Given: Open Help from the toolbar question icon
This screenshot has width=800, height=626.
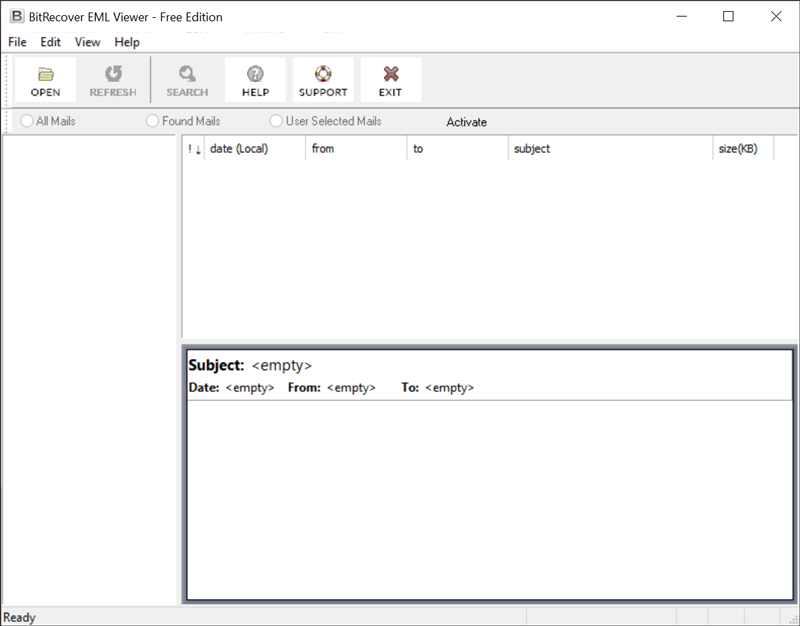Looking at the screenshot, I should tap(255, 74).
